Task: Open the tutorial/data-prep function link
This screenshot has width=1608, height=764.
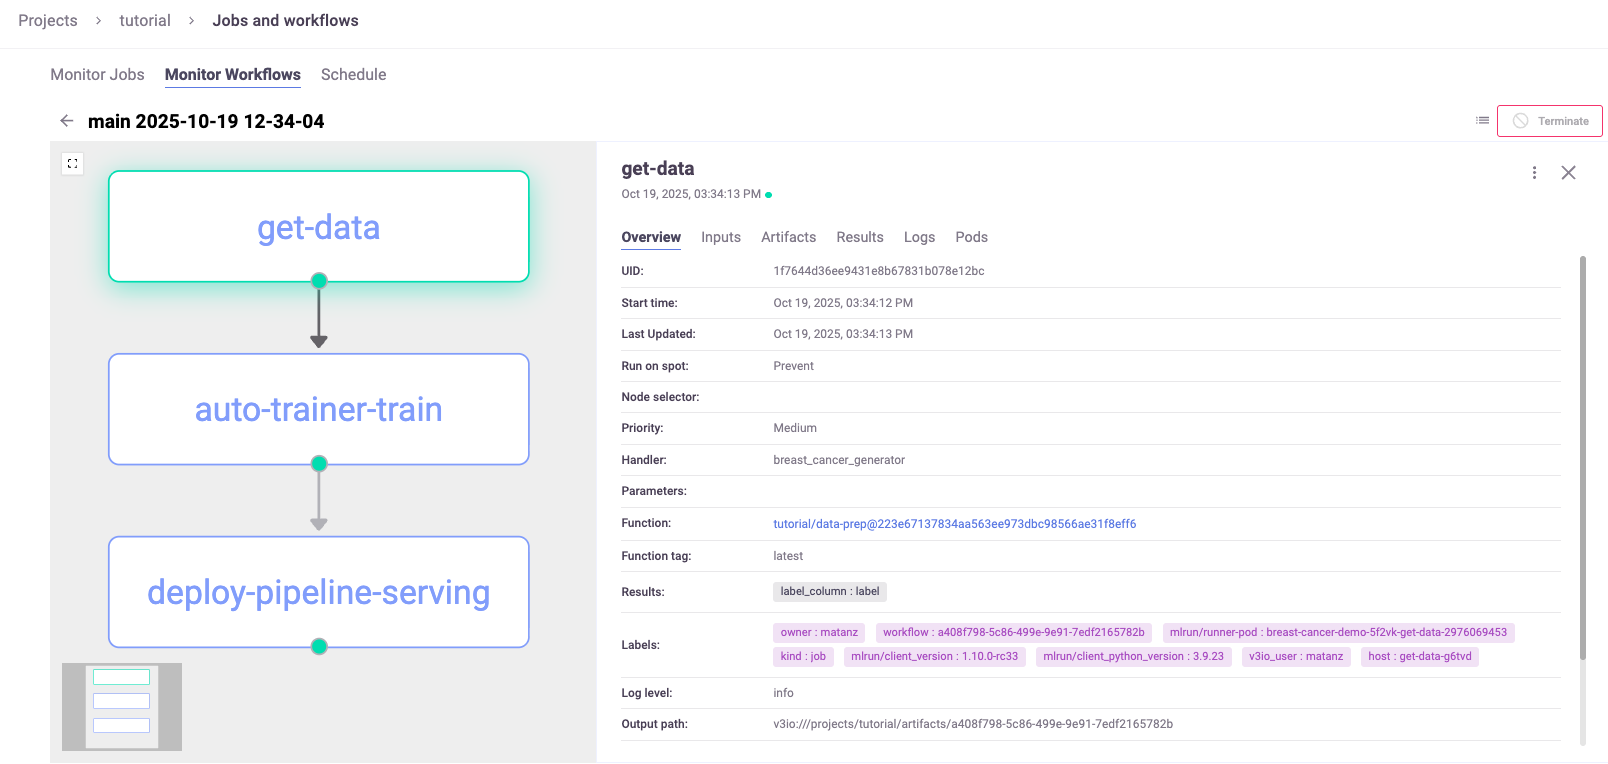Action: coord(954,524)
